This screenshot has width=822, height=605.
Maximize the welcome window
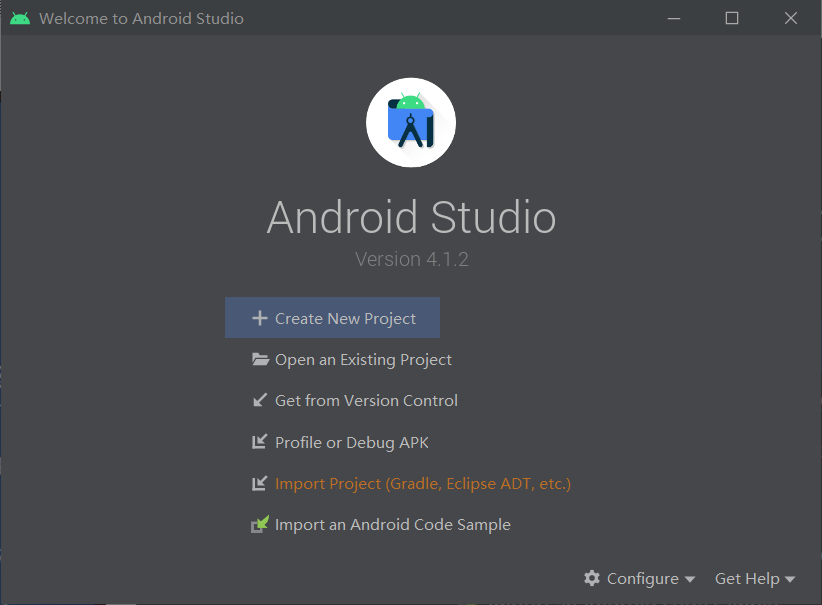pyautogui.click(x=731, y=18)
